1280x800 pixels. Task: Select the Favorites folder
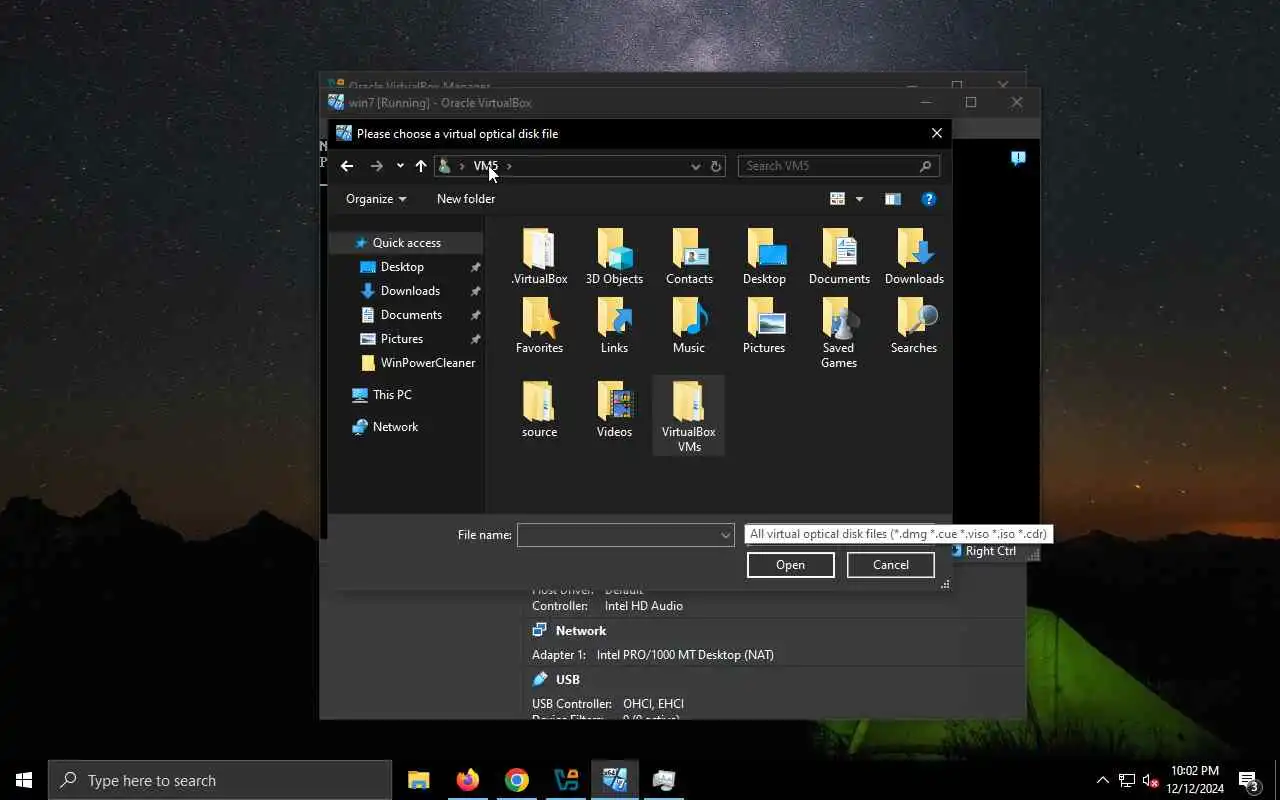pyautogui.click(x=539, y=326)
